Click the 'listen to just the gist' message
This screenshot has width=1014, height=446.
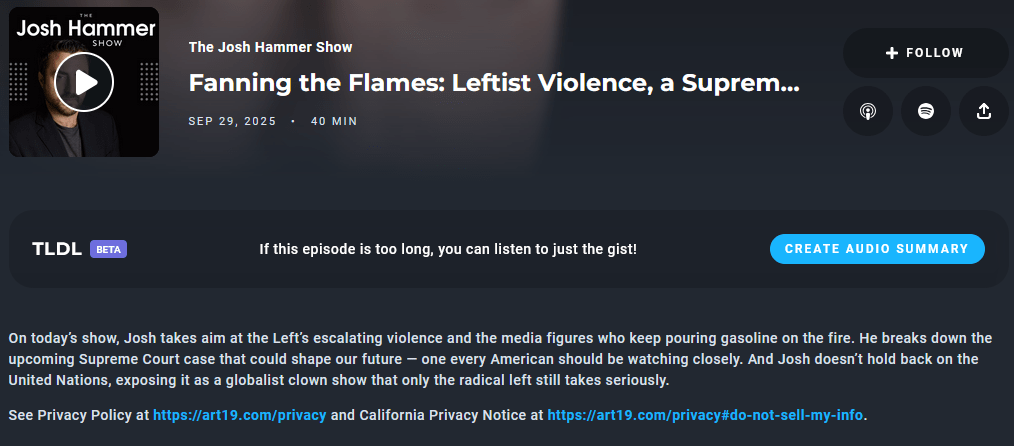pyautogui.click(x=448, y=249)
